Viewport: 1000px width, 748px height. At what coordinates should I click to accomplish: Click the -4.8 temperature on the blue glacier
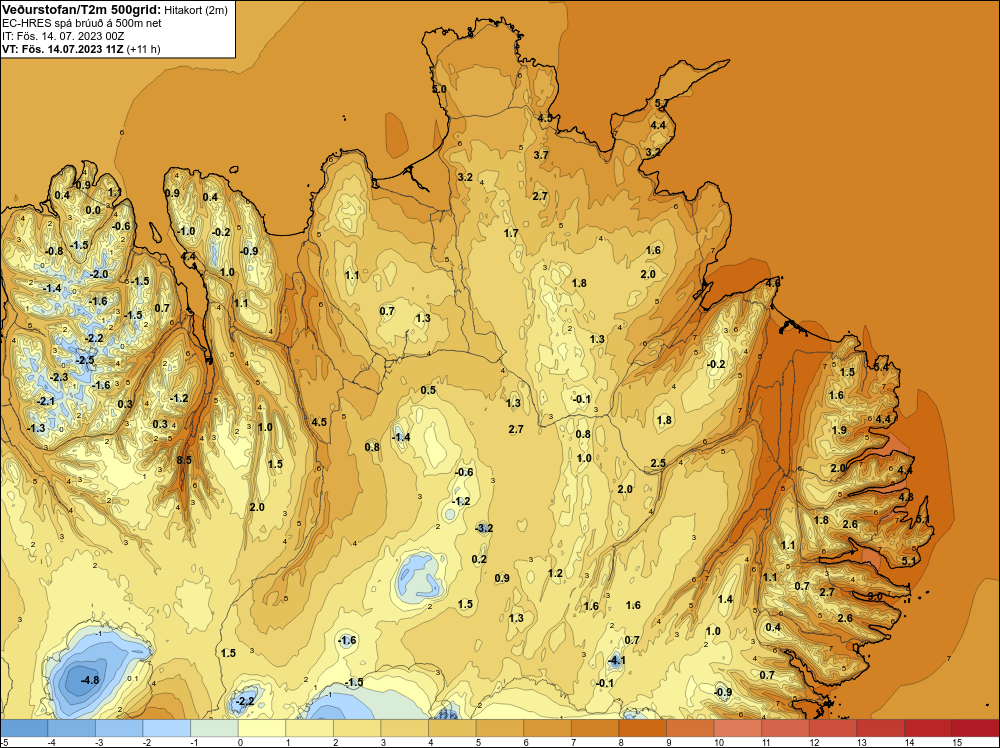coord(90,680)
